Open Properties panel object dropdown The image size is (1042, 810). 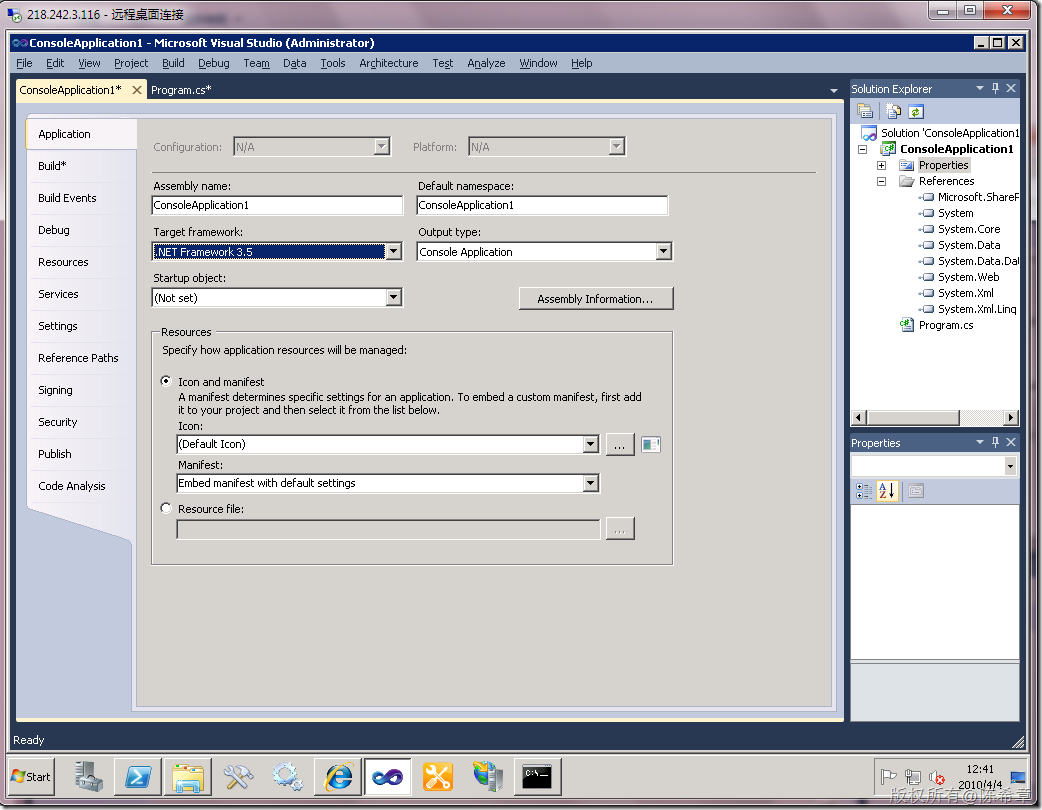point(1010,466)
